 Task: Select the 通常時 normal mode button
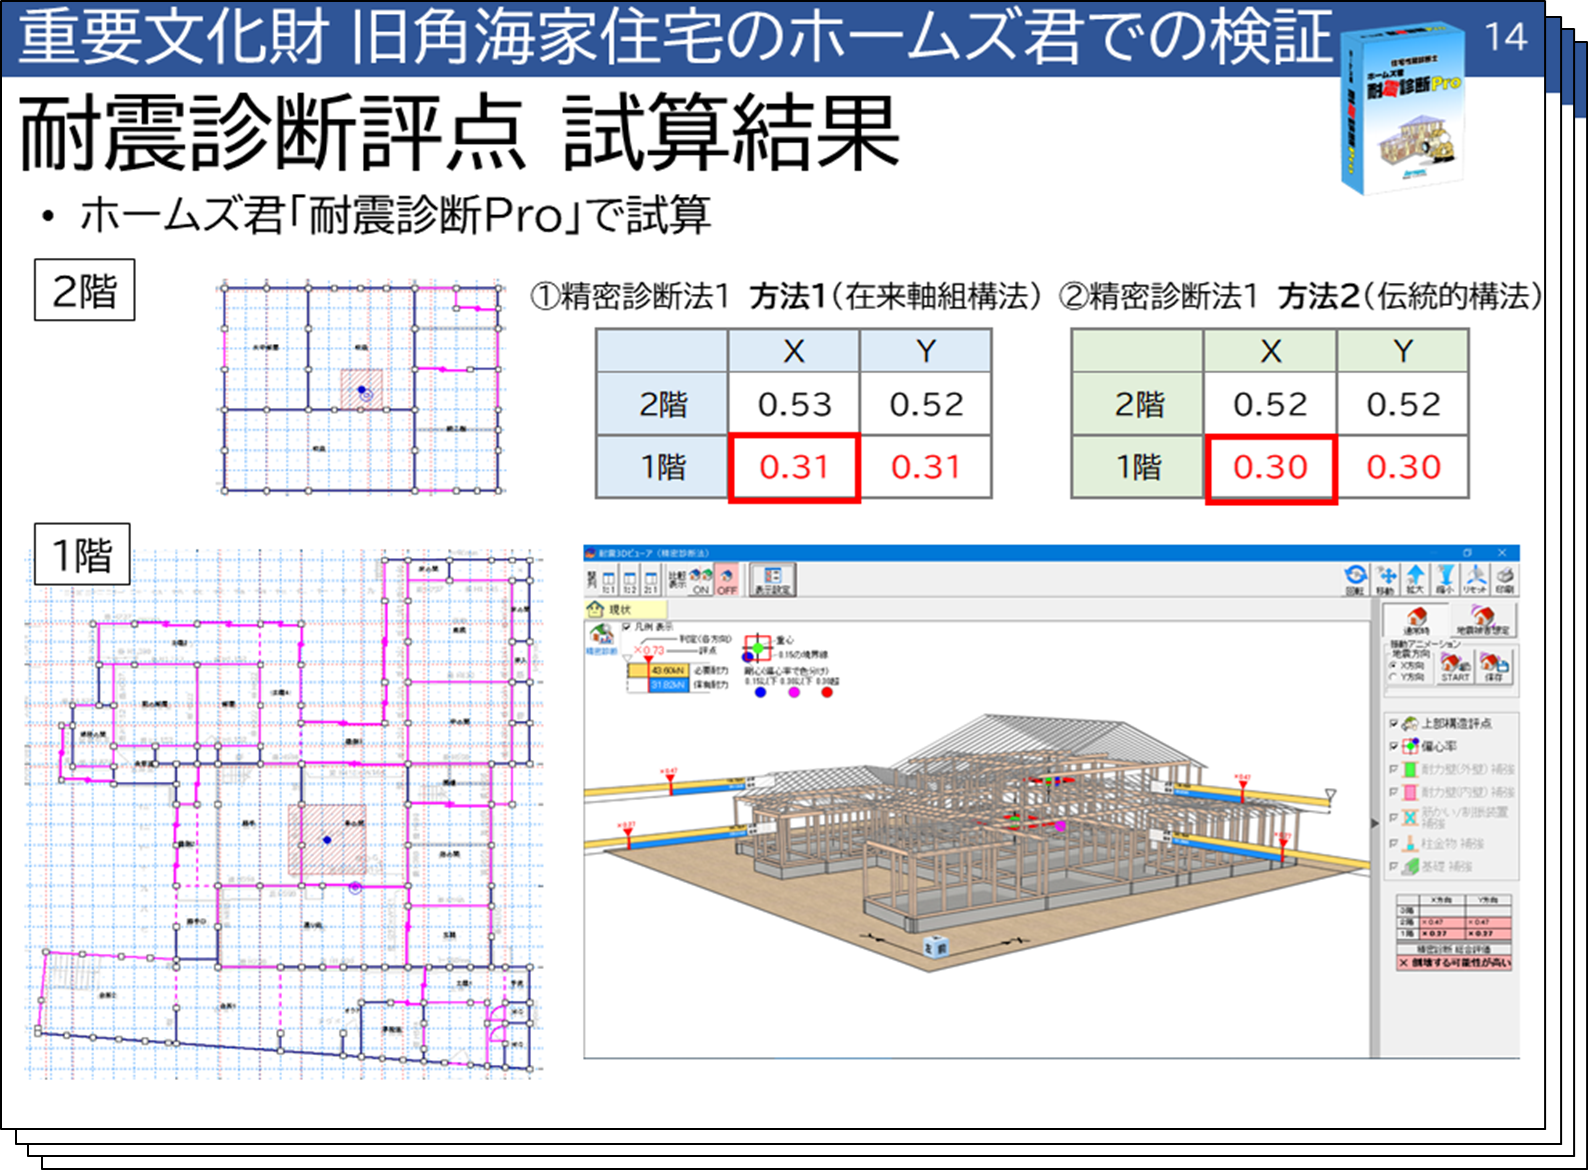tap(1416, 620)
